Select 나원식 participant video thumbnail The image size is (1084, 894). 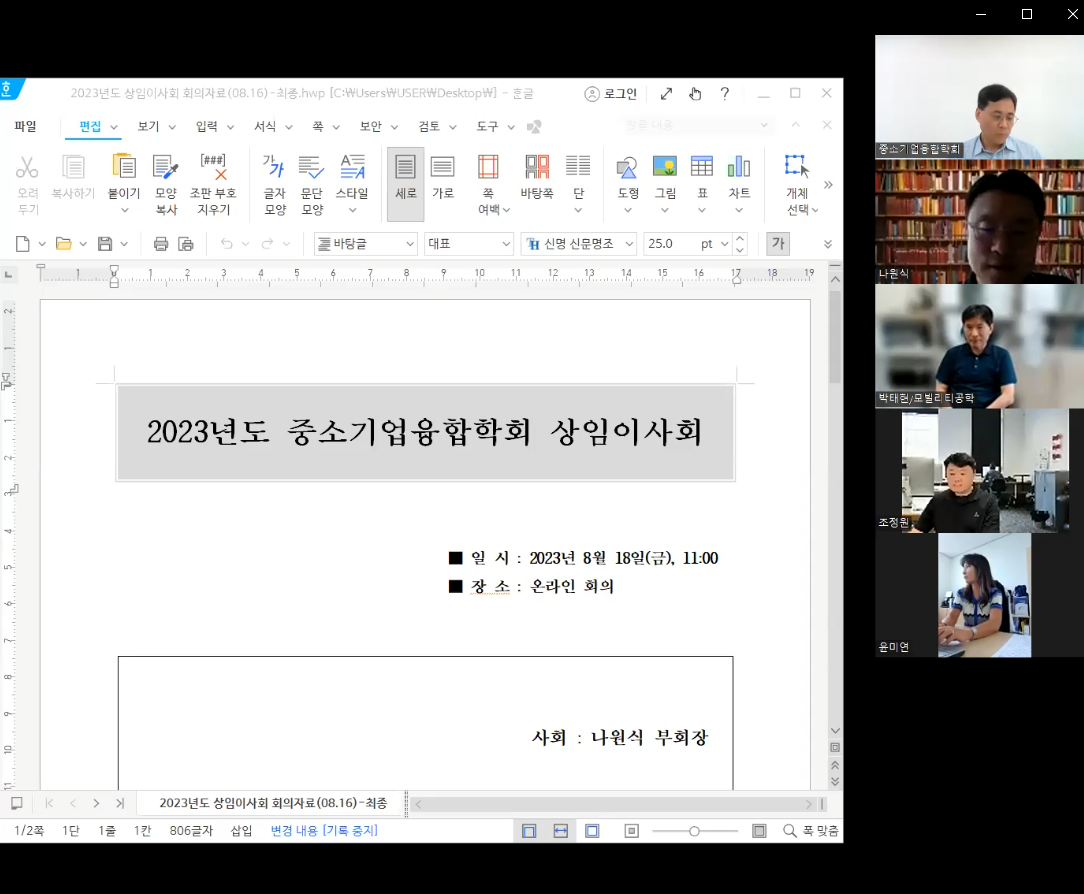[x=979, y=222]
